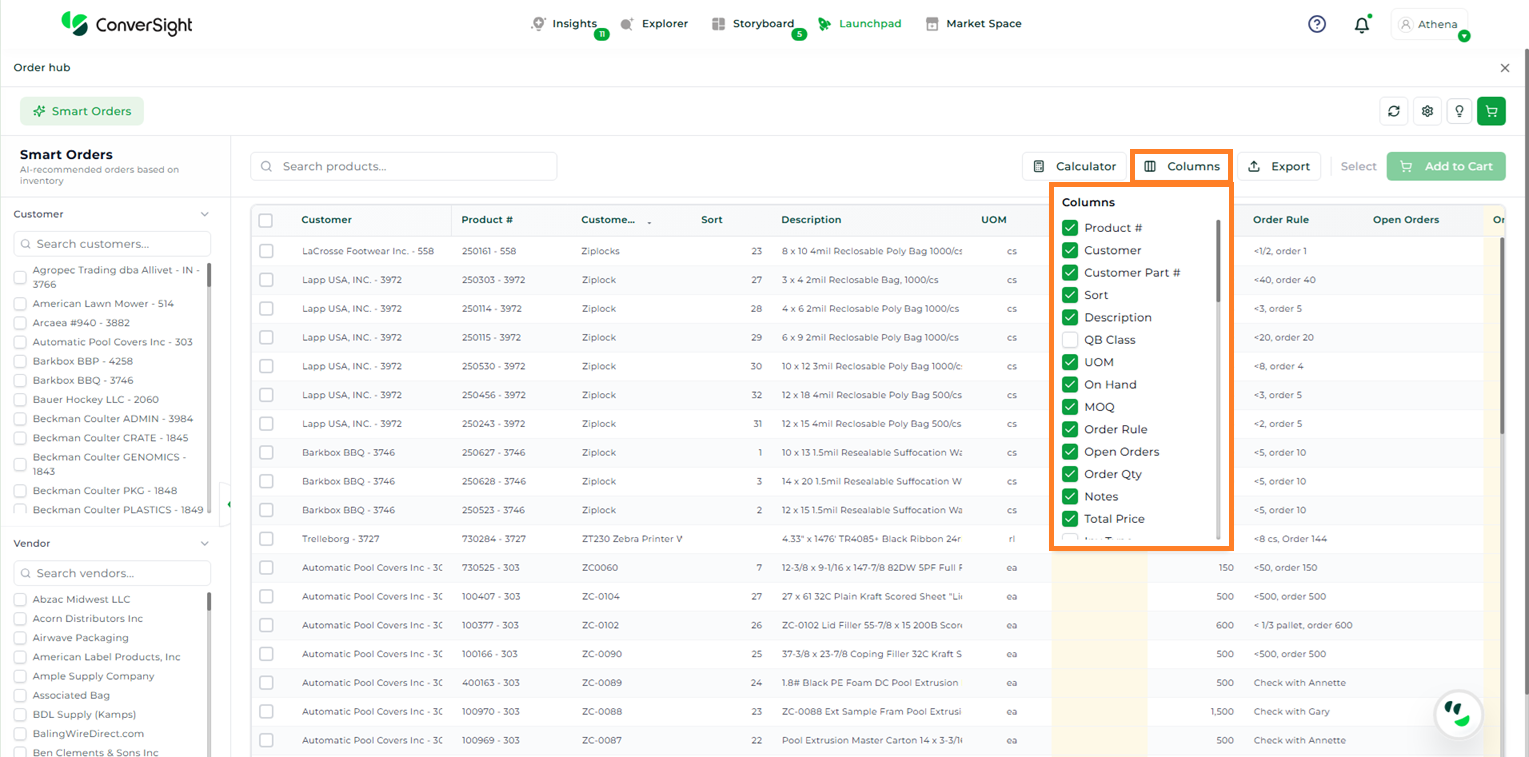This screenshot has height=757, width=1529.
Task: Open the Calculator button
Action: (1074, 167)
